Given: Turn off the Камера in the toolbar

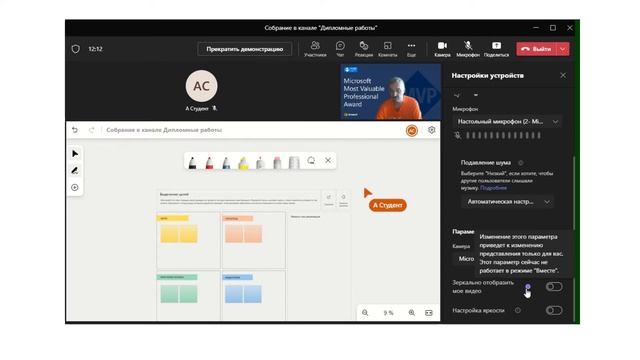Looking at the screenshot, I should [442, 49].
